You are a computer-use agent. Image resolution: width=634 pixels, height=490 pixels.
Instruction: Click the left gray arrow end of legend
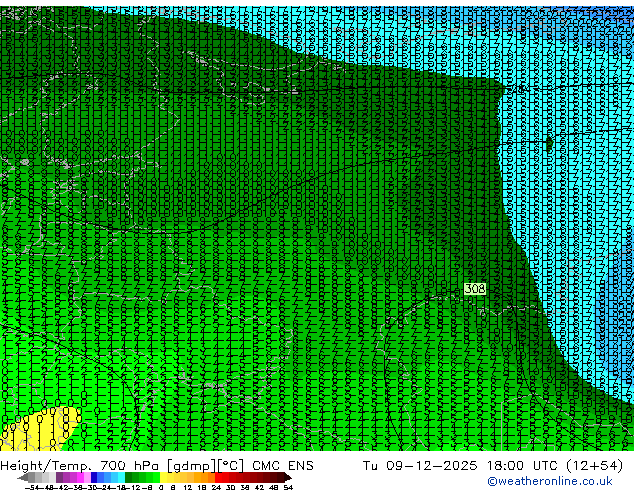point(23,478)
